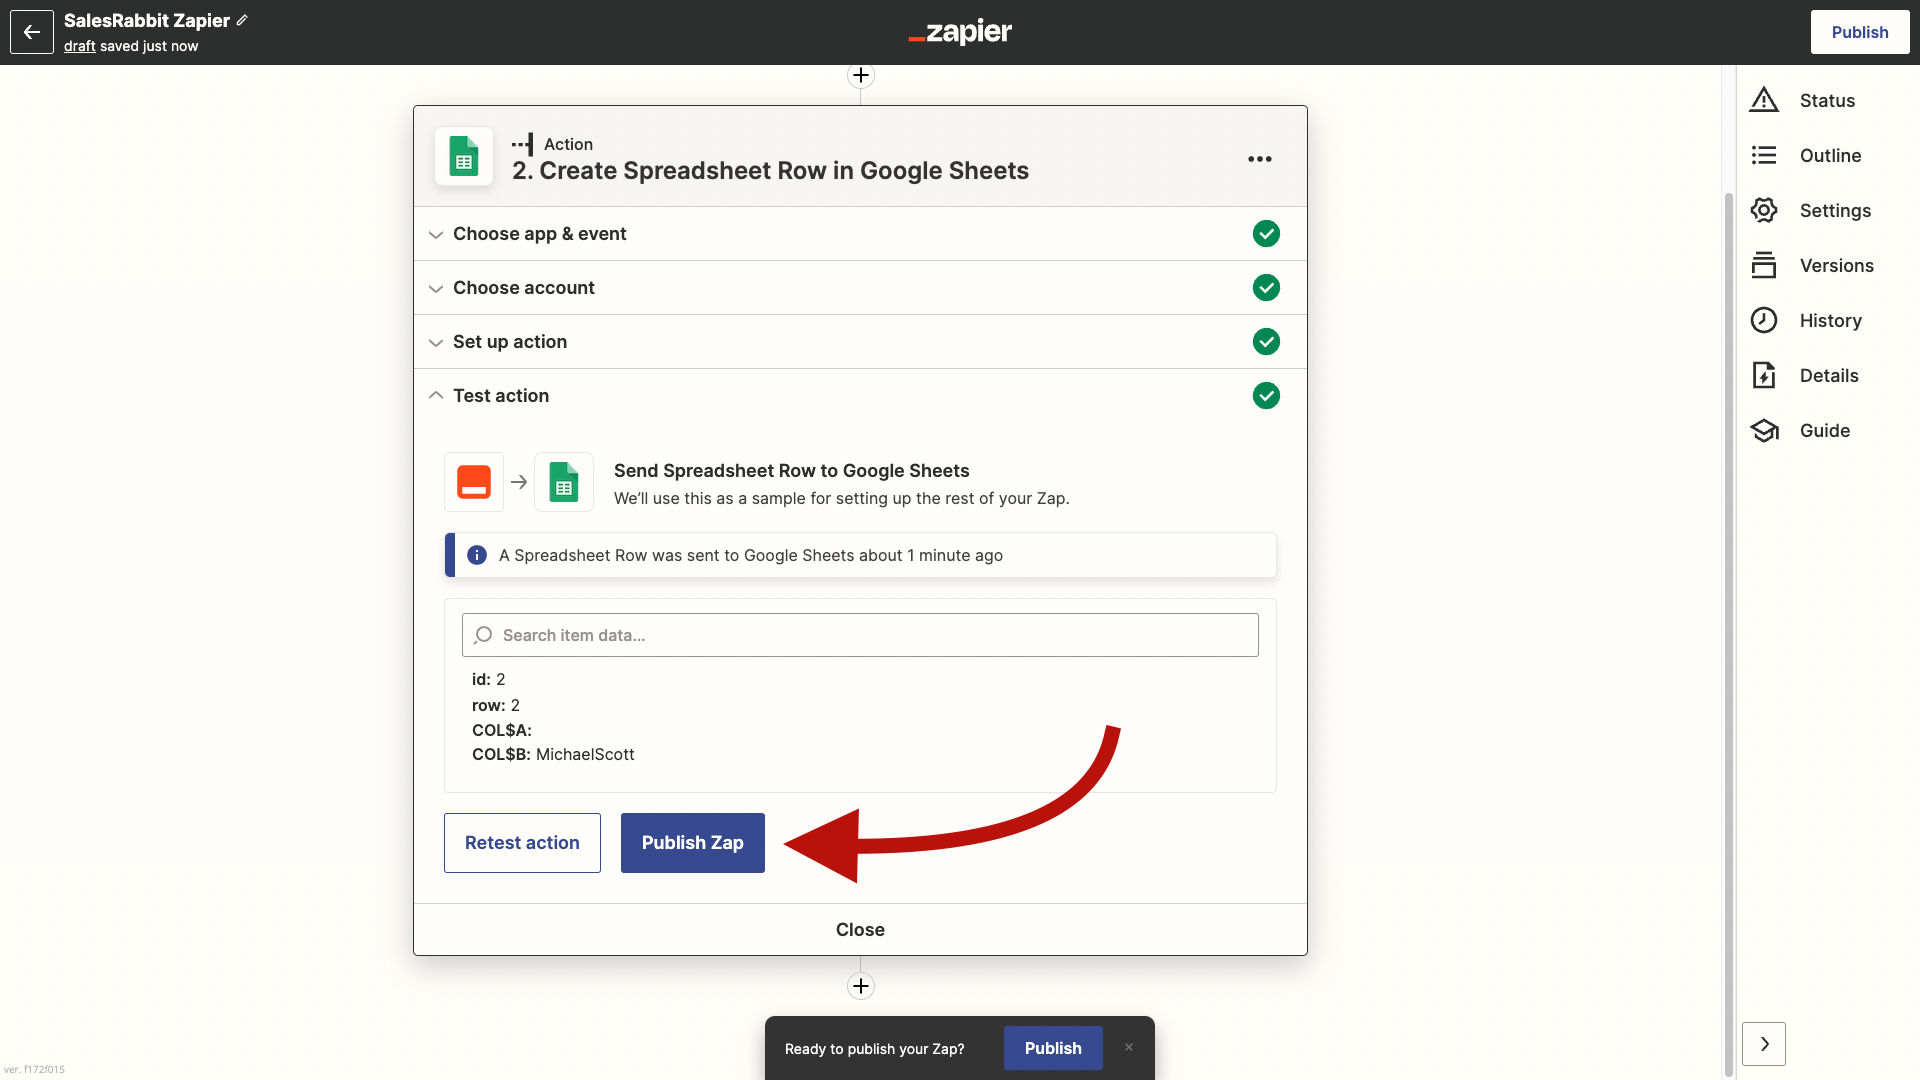The width and height of the screenshot is (1920, 1080).
Task: Open the Versions stack icon
Action: [x=1764, y=265]
